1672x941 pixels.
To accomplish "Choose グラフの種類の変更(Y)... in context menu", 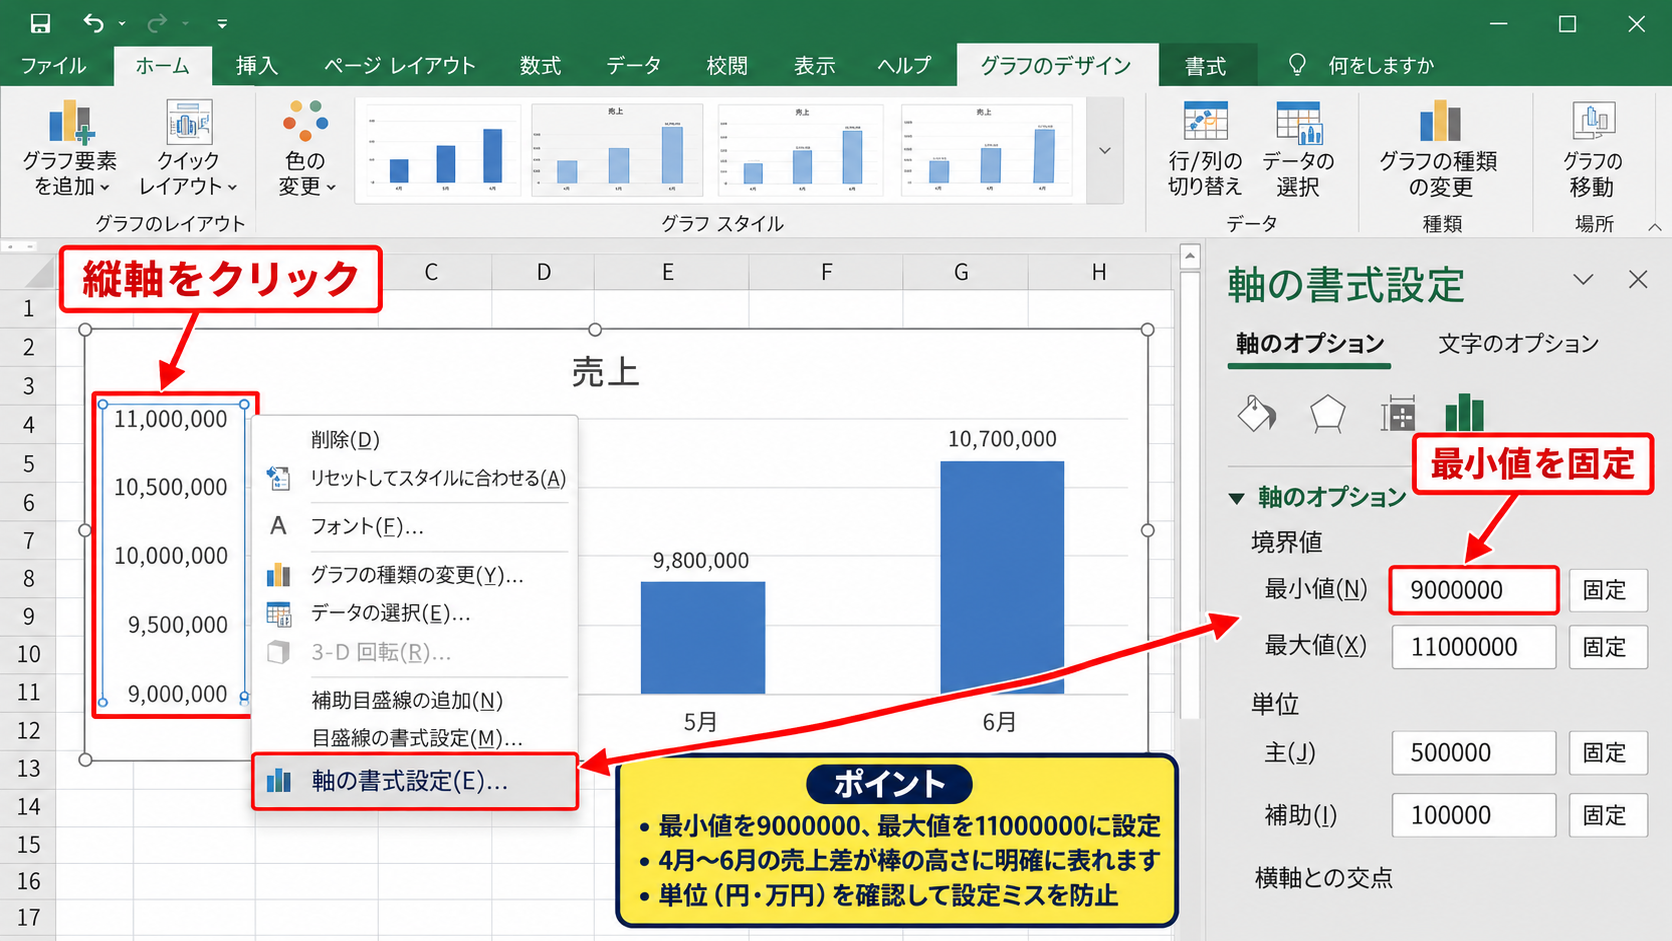I will pos(415,574).
